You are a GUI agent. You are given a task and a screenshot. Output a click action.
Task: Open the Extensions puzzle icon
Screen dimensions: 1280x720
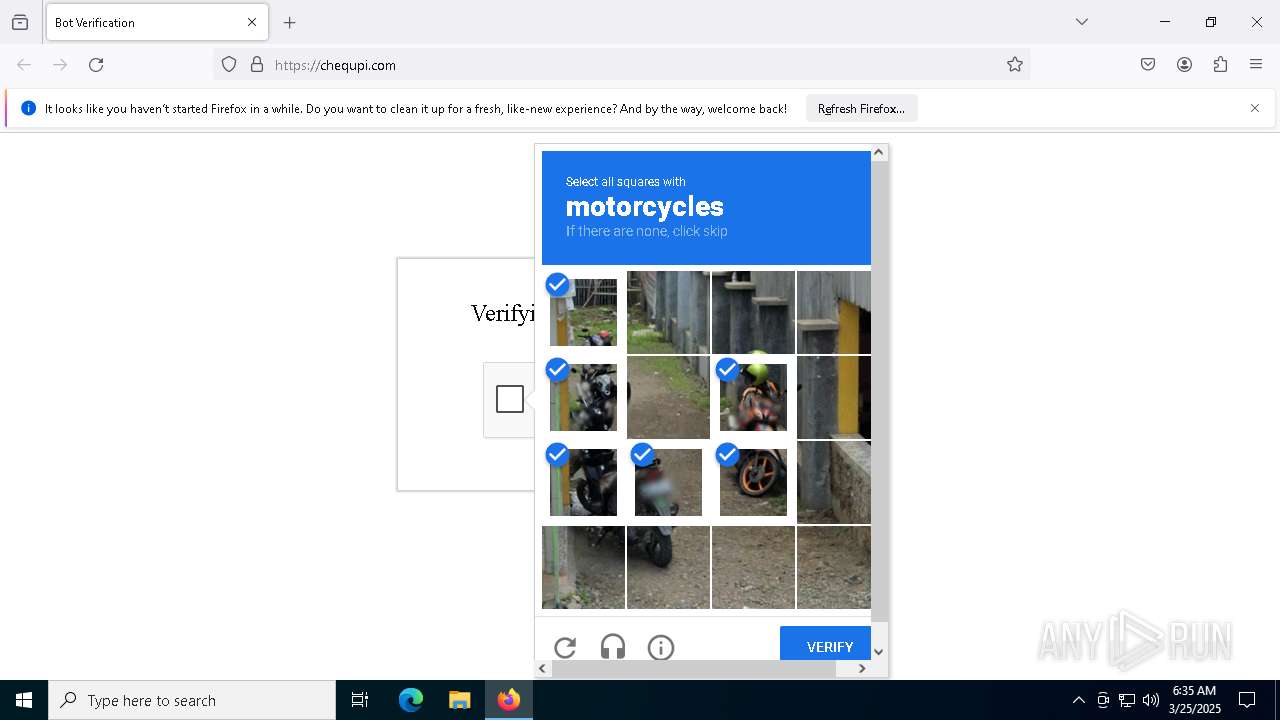pos(1220,65)
